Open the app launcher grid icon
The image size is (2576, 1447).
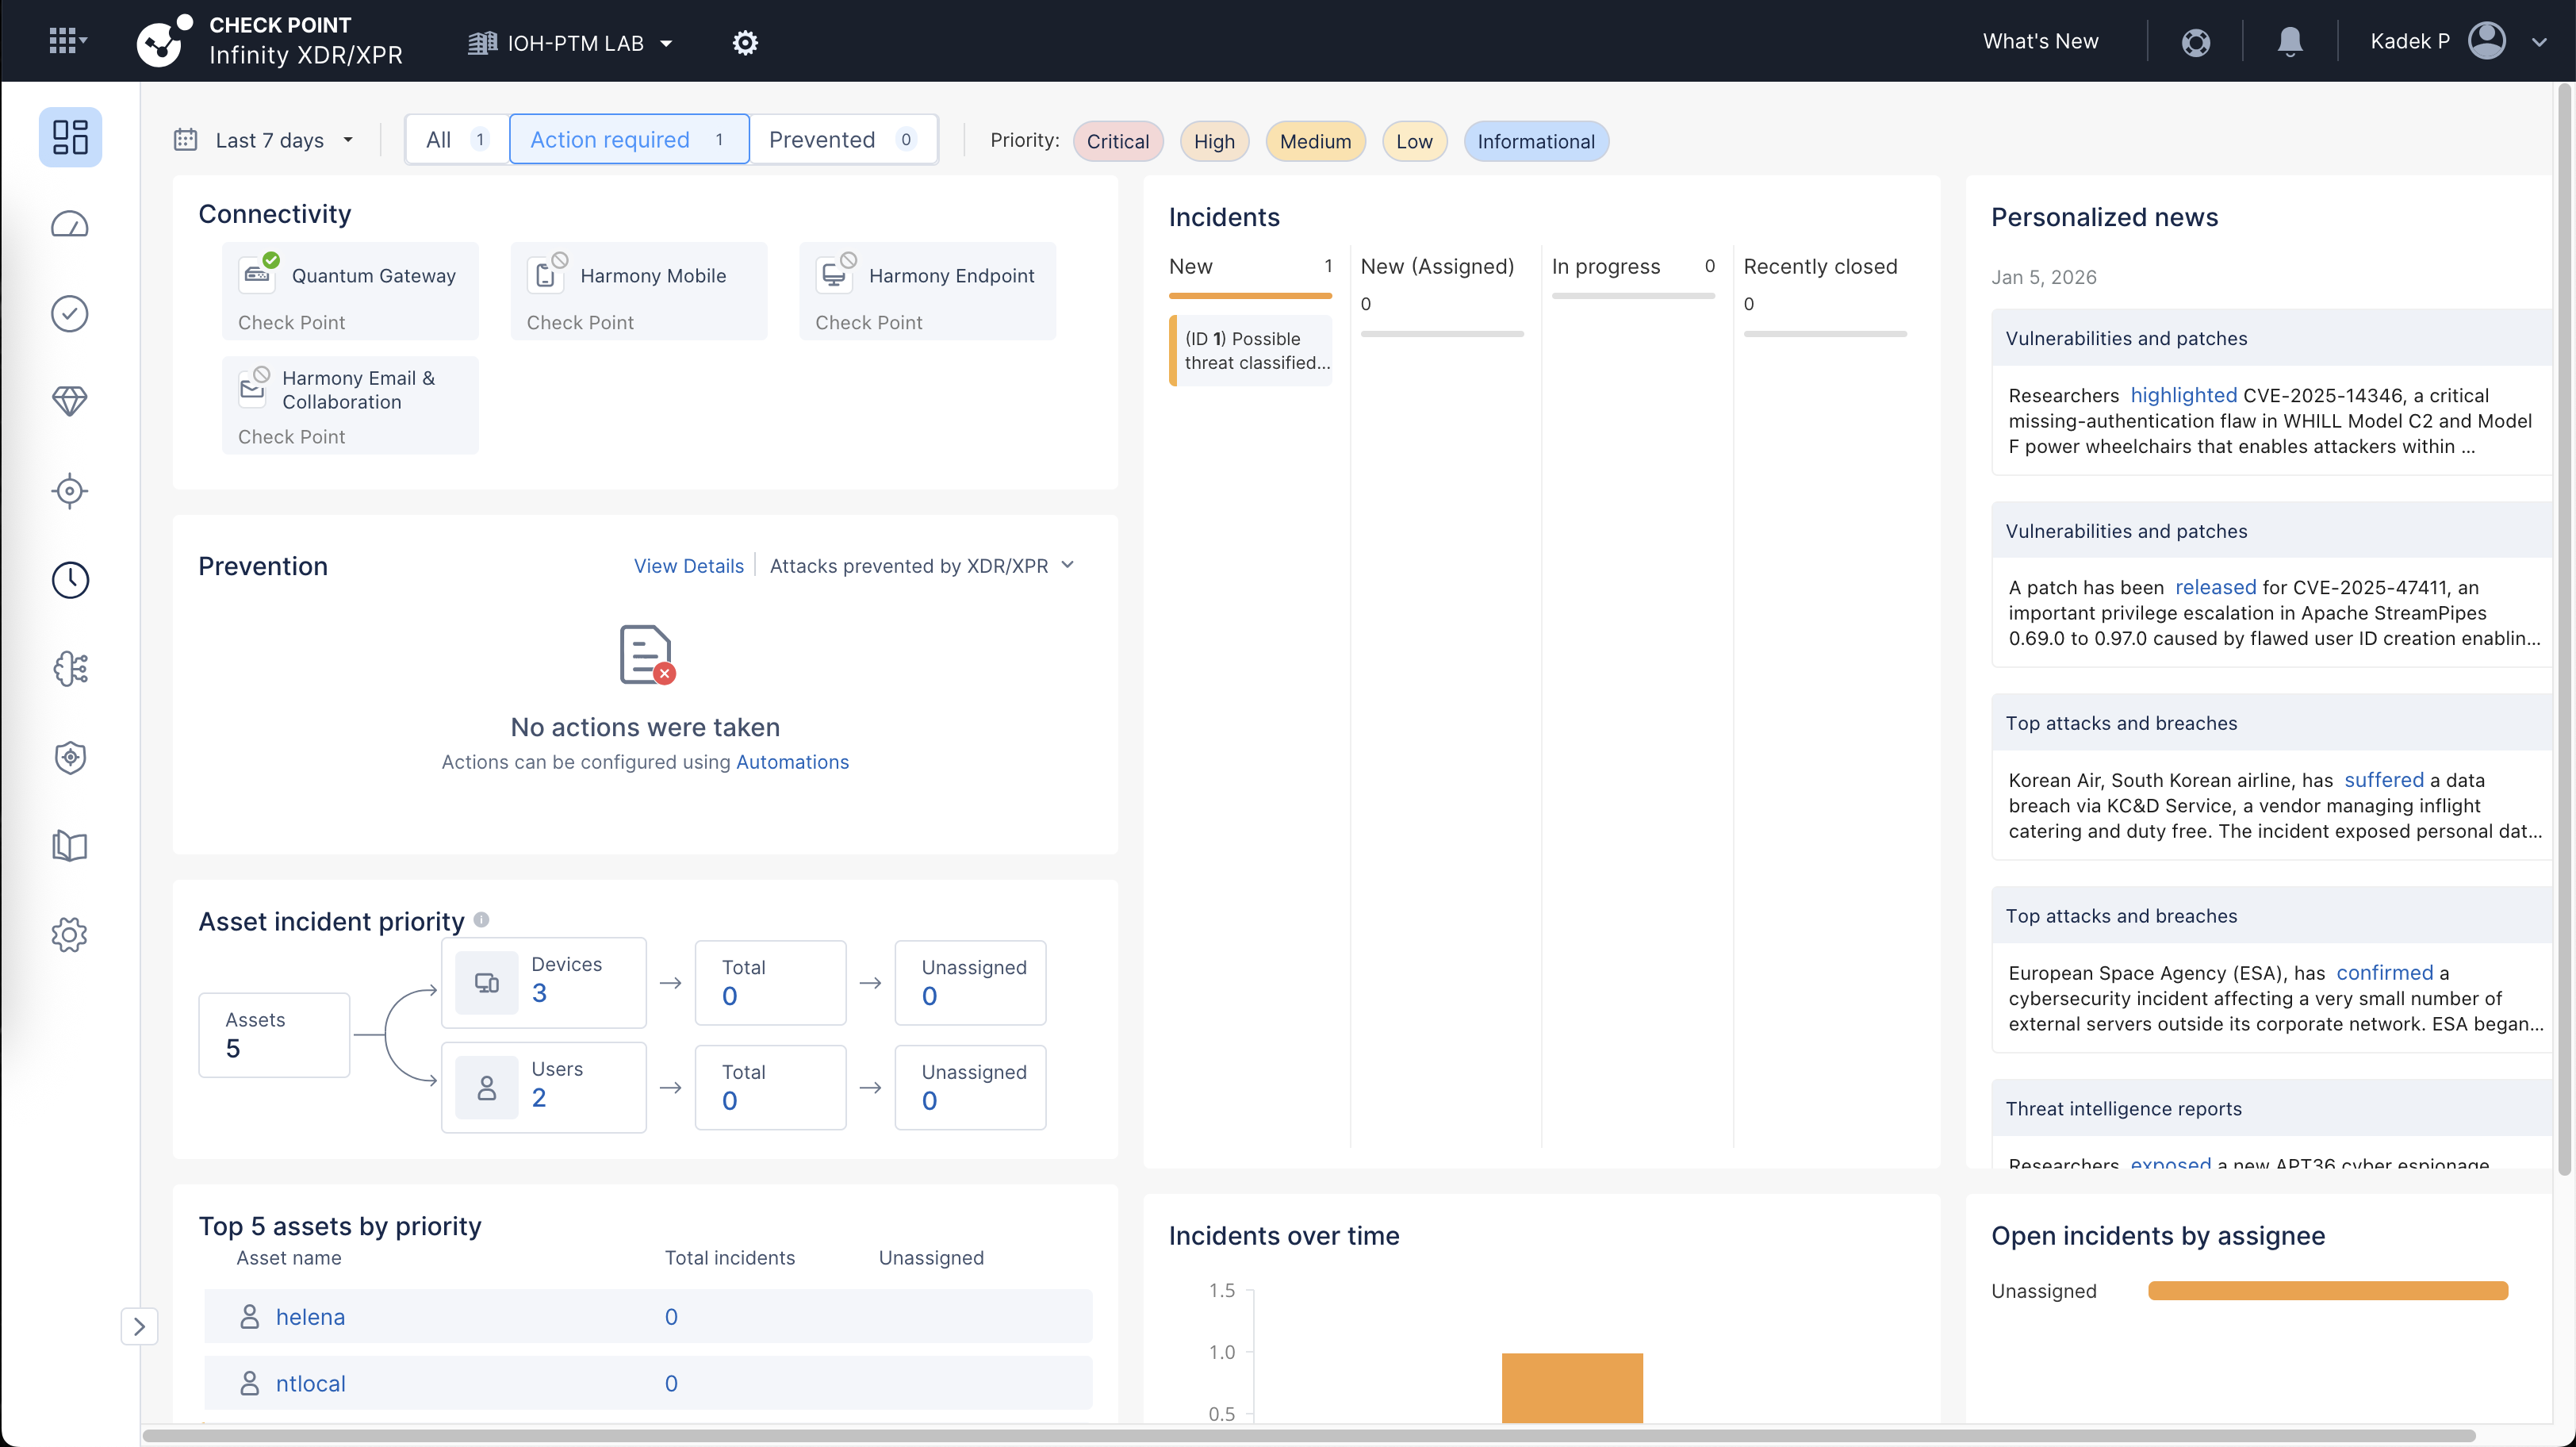click(66, 41)
